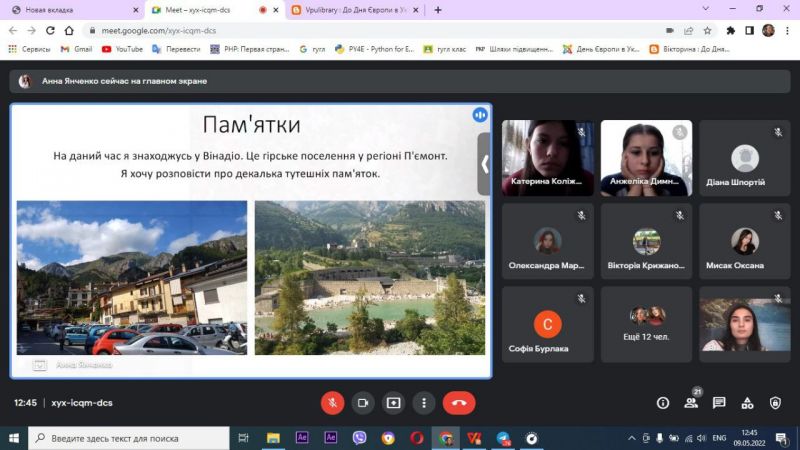The image size is (800, 450).
Task: Collapse the presentation side arrow handle
Action: click(484, 164)
